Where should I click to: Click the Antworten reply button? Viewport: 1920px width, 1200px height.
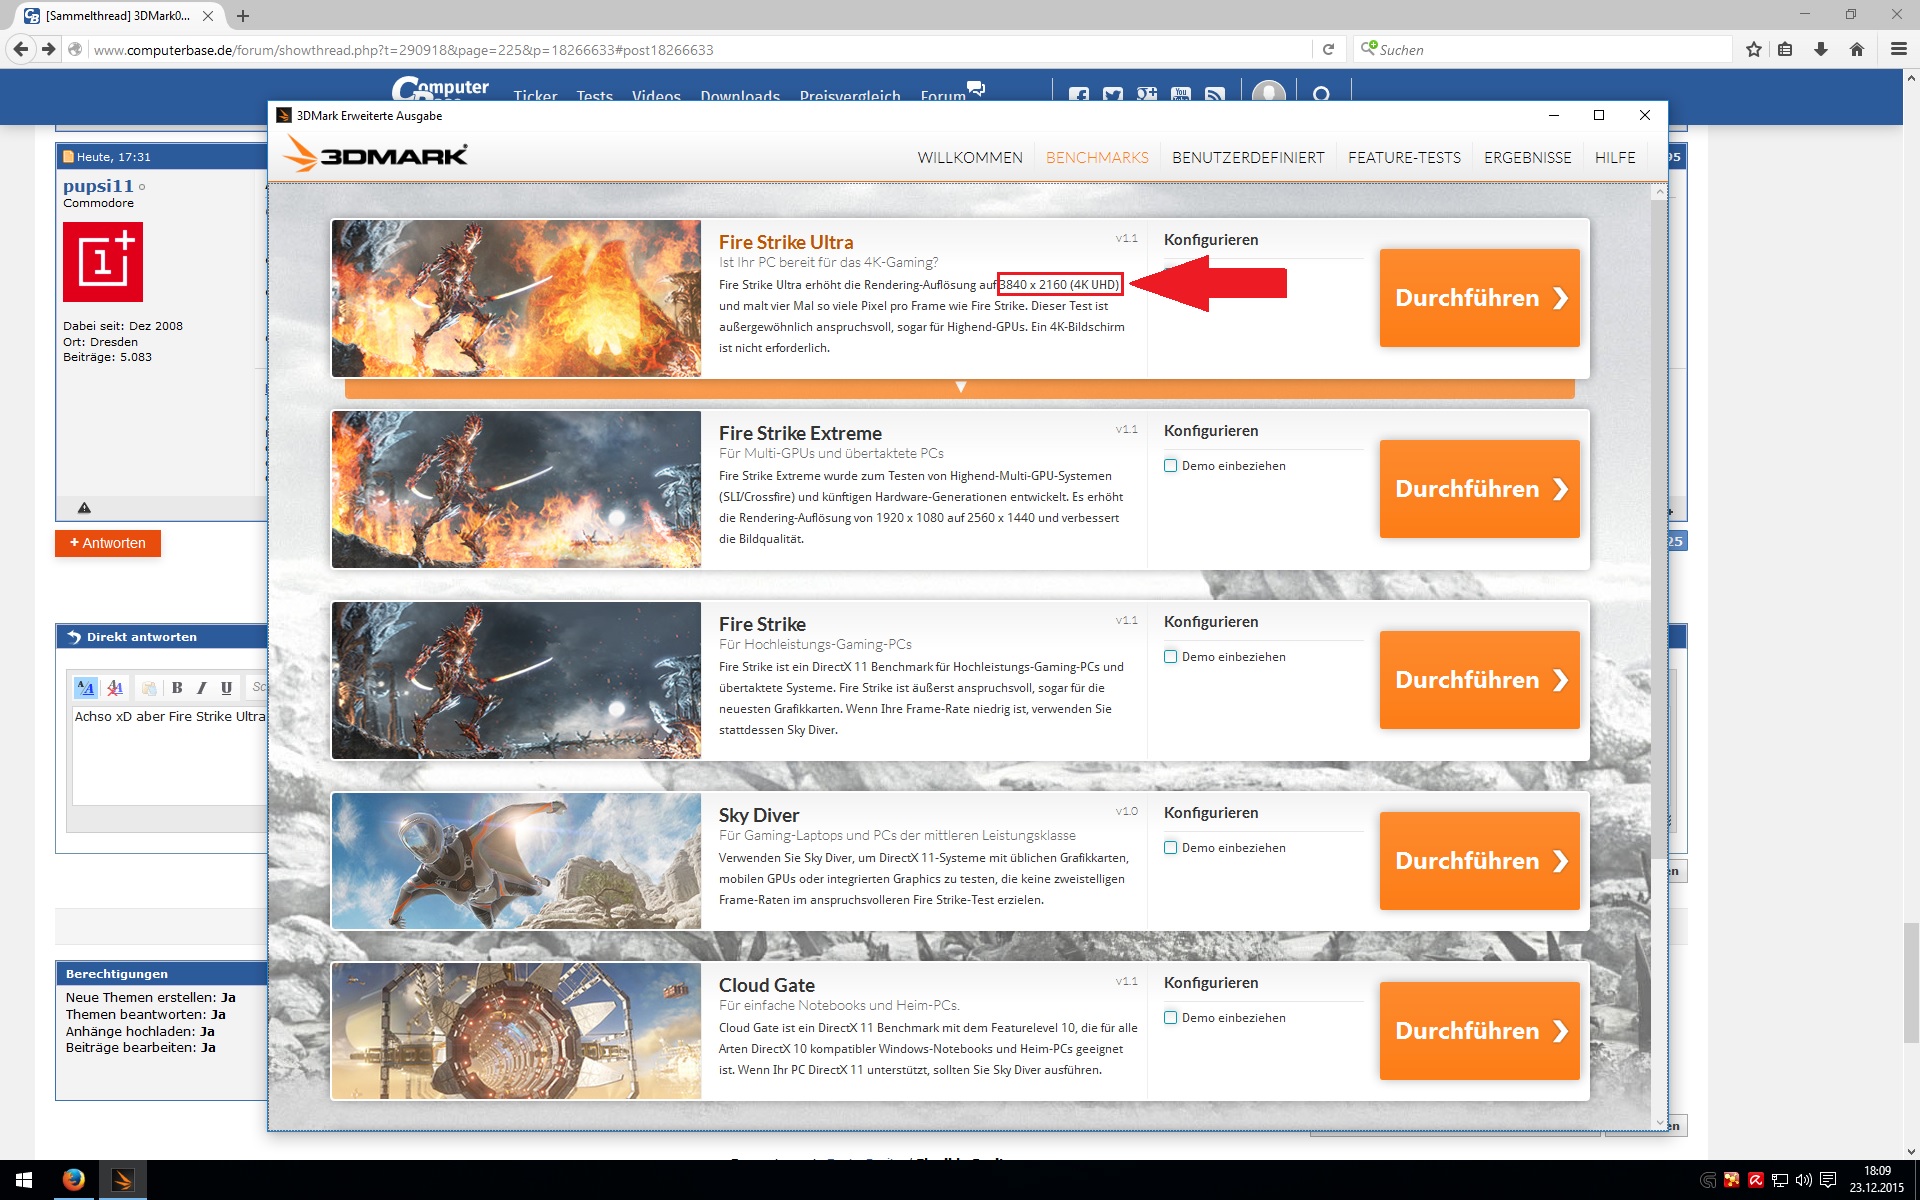coord(108,543)
